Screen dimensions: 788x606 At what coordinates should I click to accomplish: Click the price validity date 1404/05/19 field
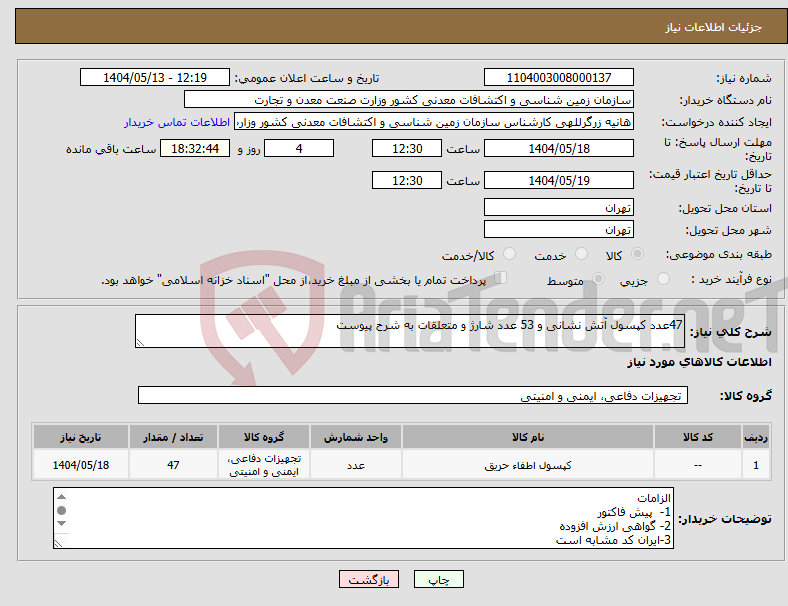pyautogui.click(x=558, y=180)
